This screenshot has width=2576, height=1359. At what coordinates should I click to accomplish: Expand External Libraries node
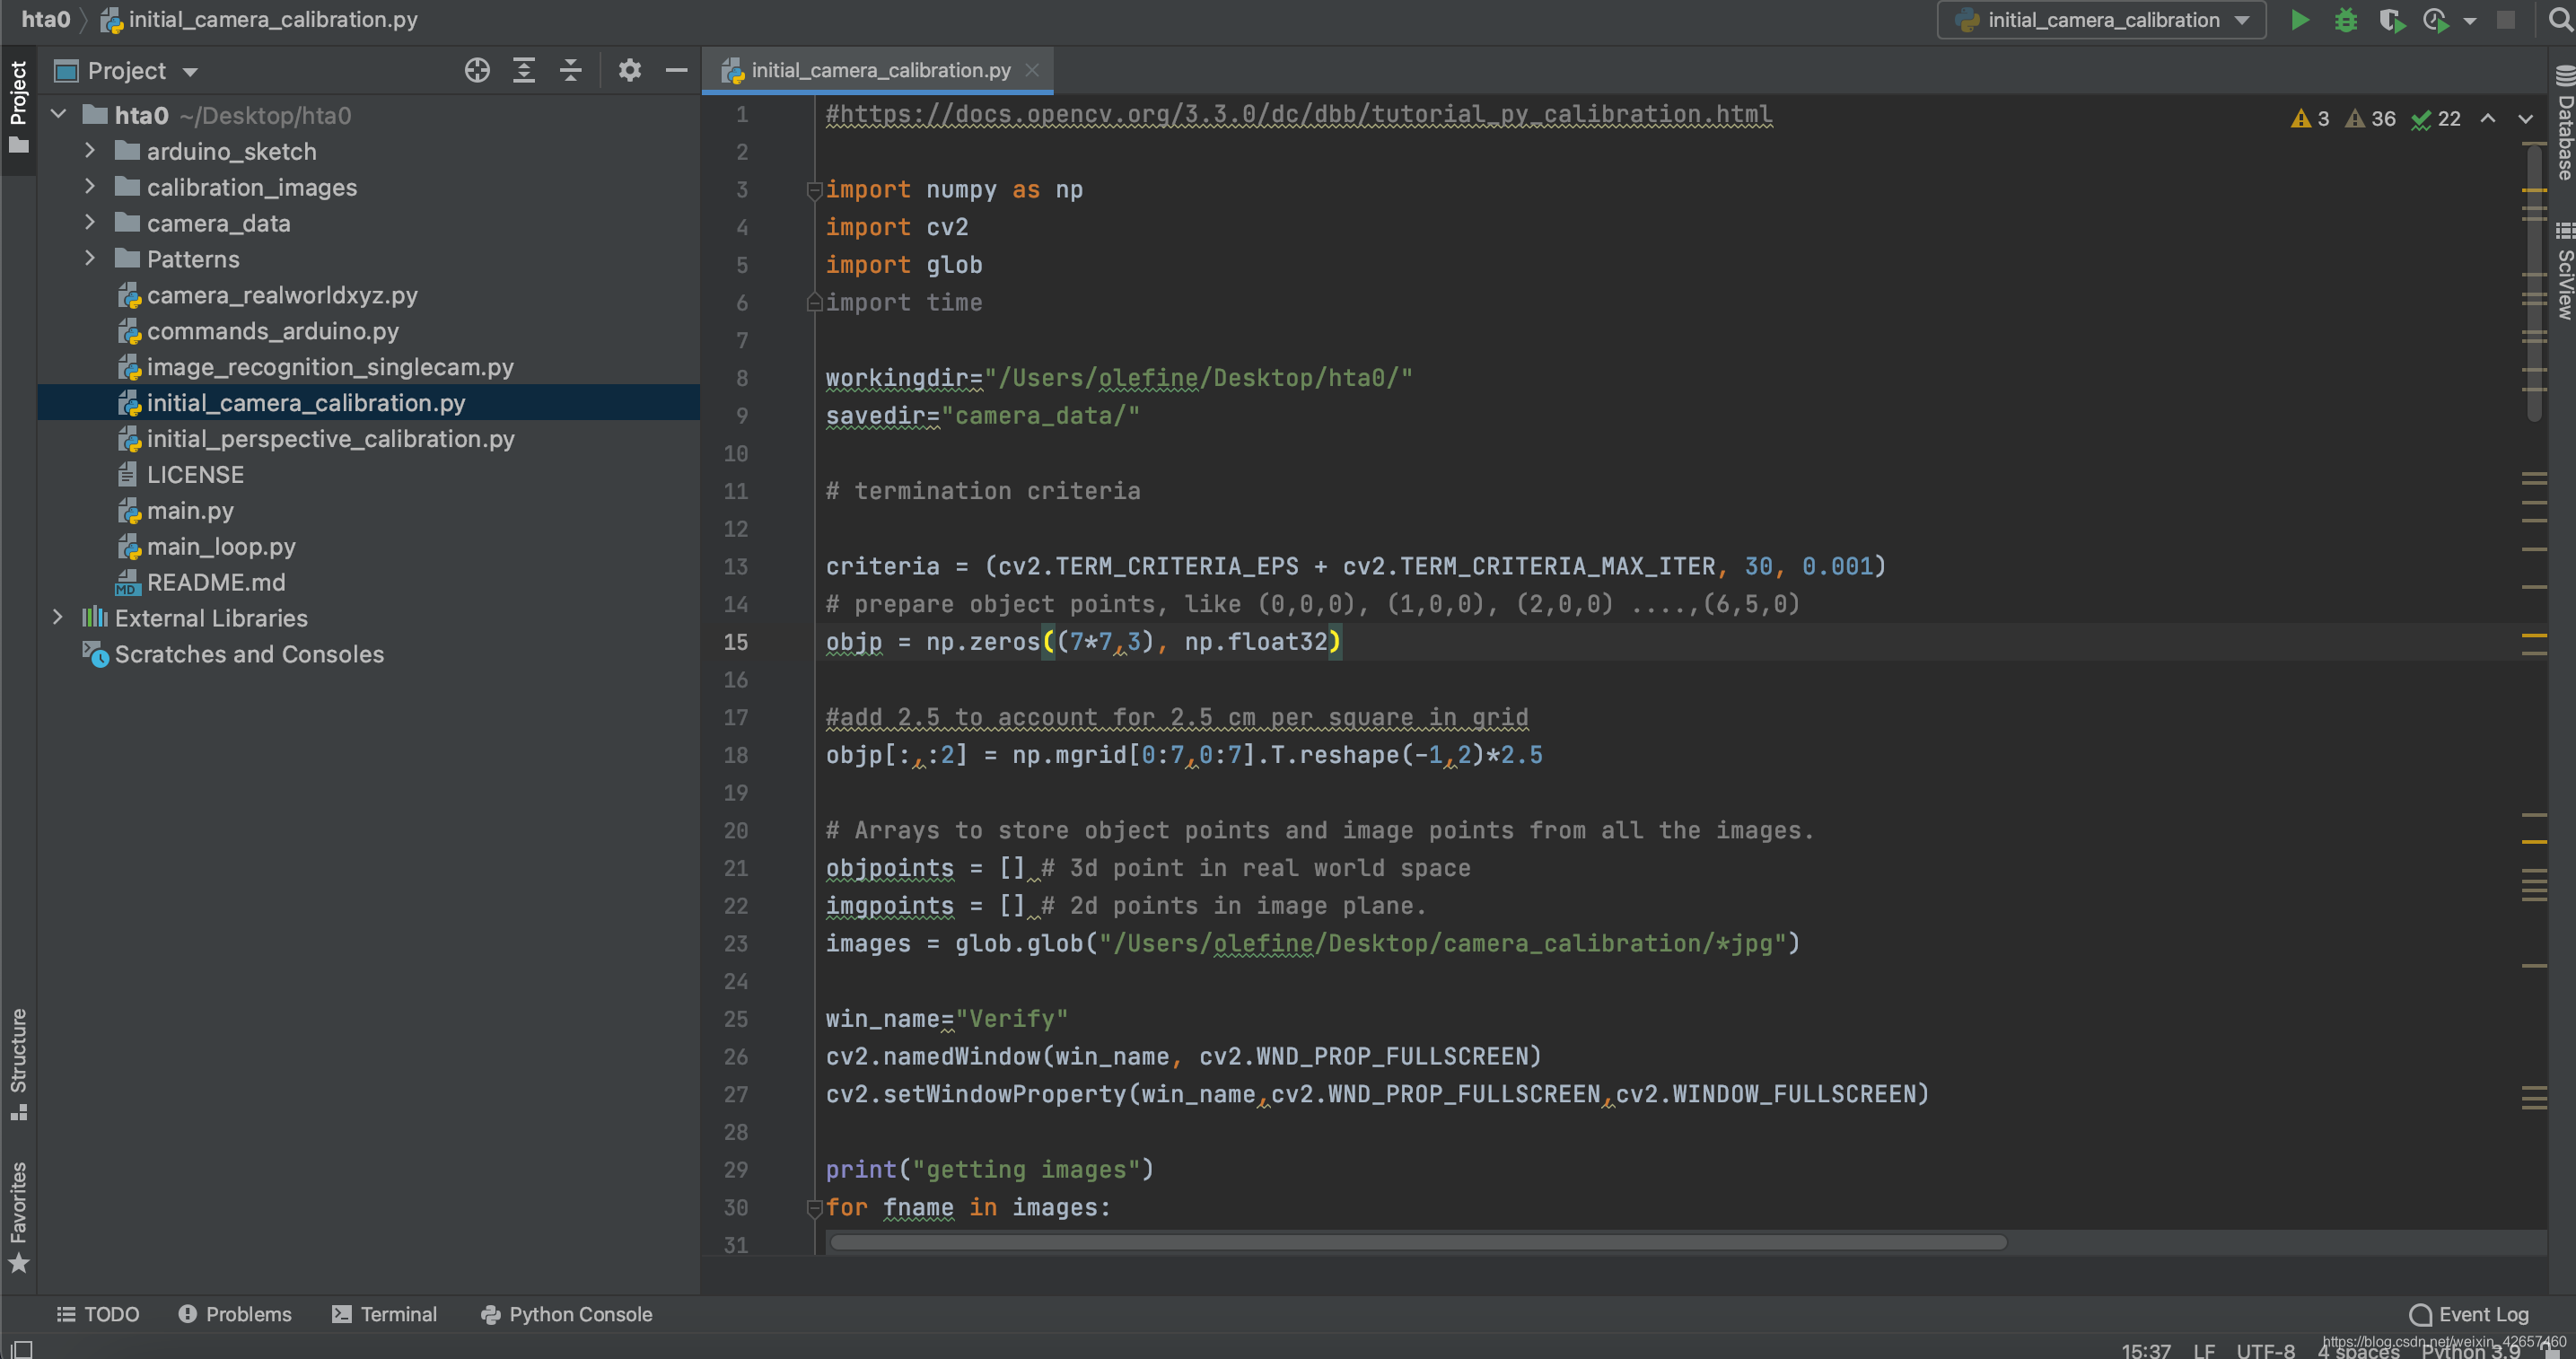58,618
